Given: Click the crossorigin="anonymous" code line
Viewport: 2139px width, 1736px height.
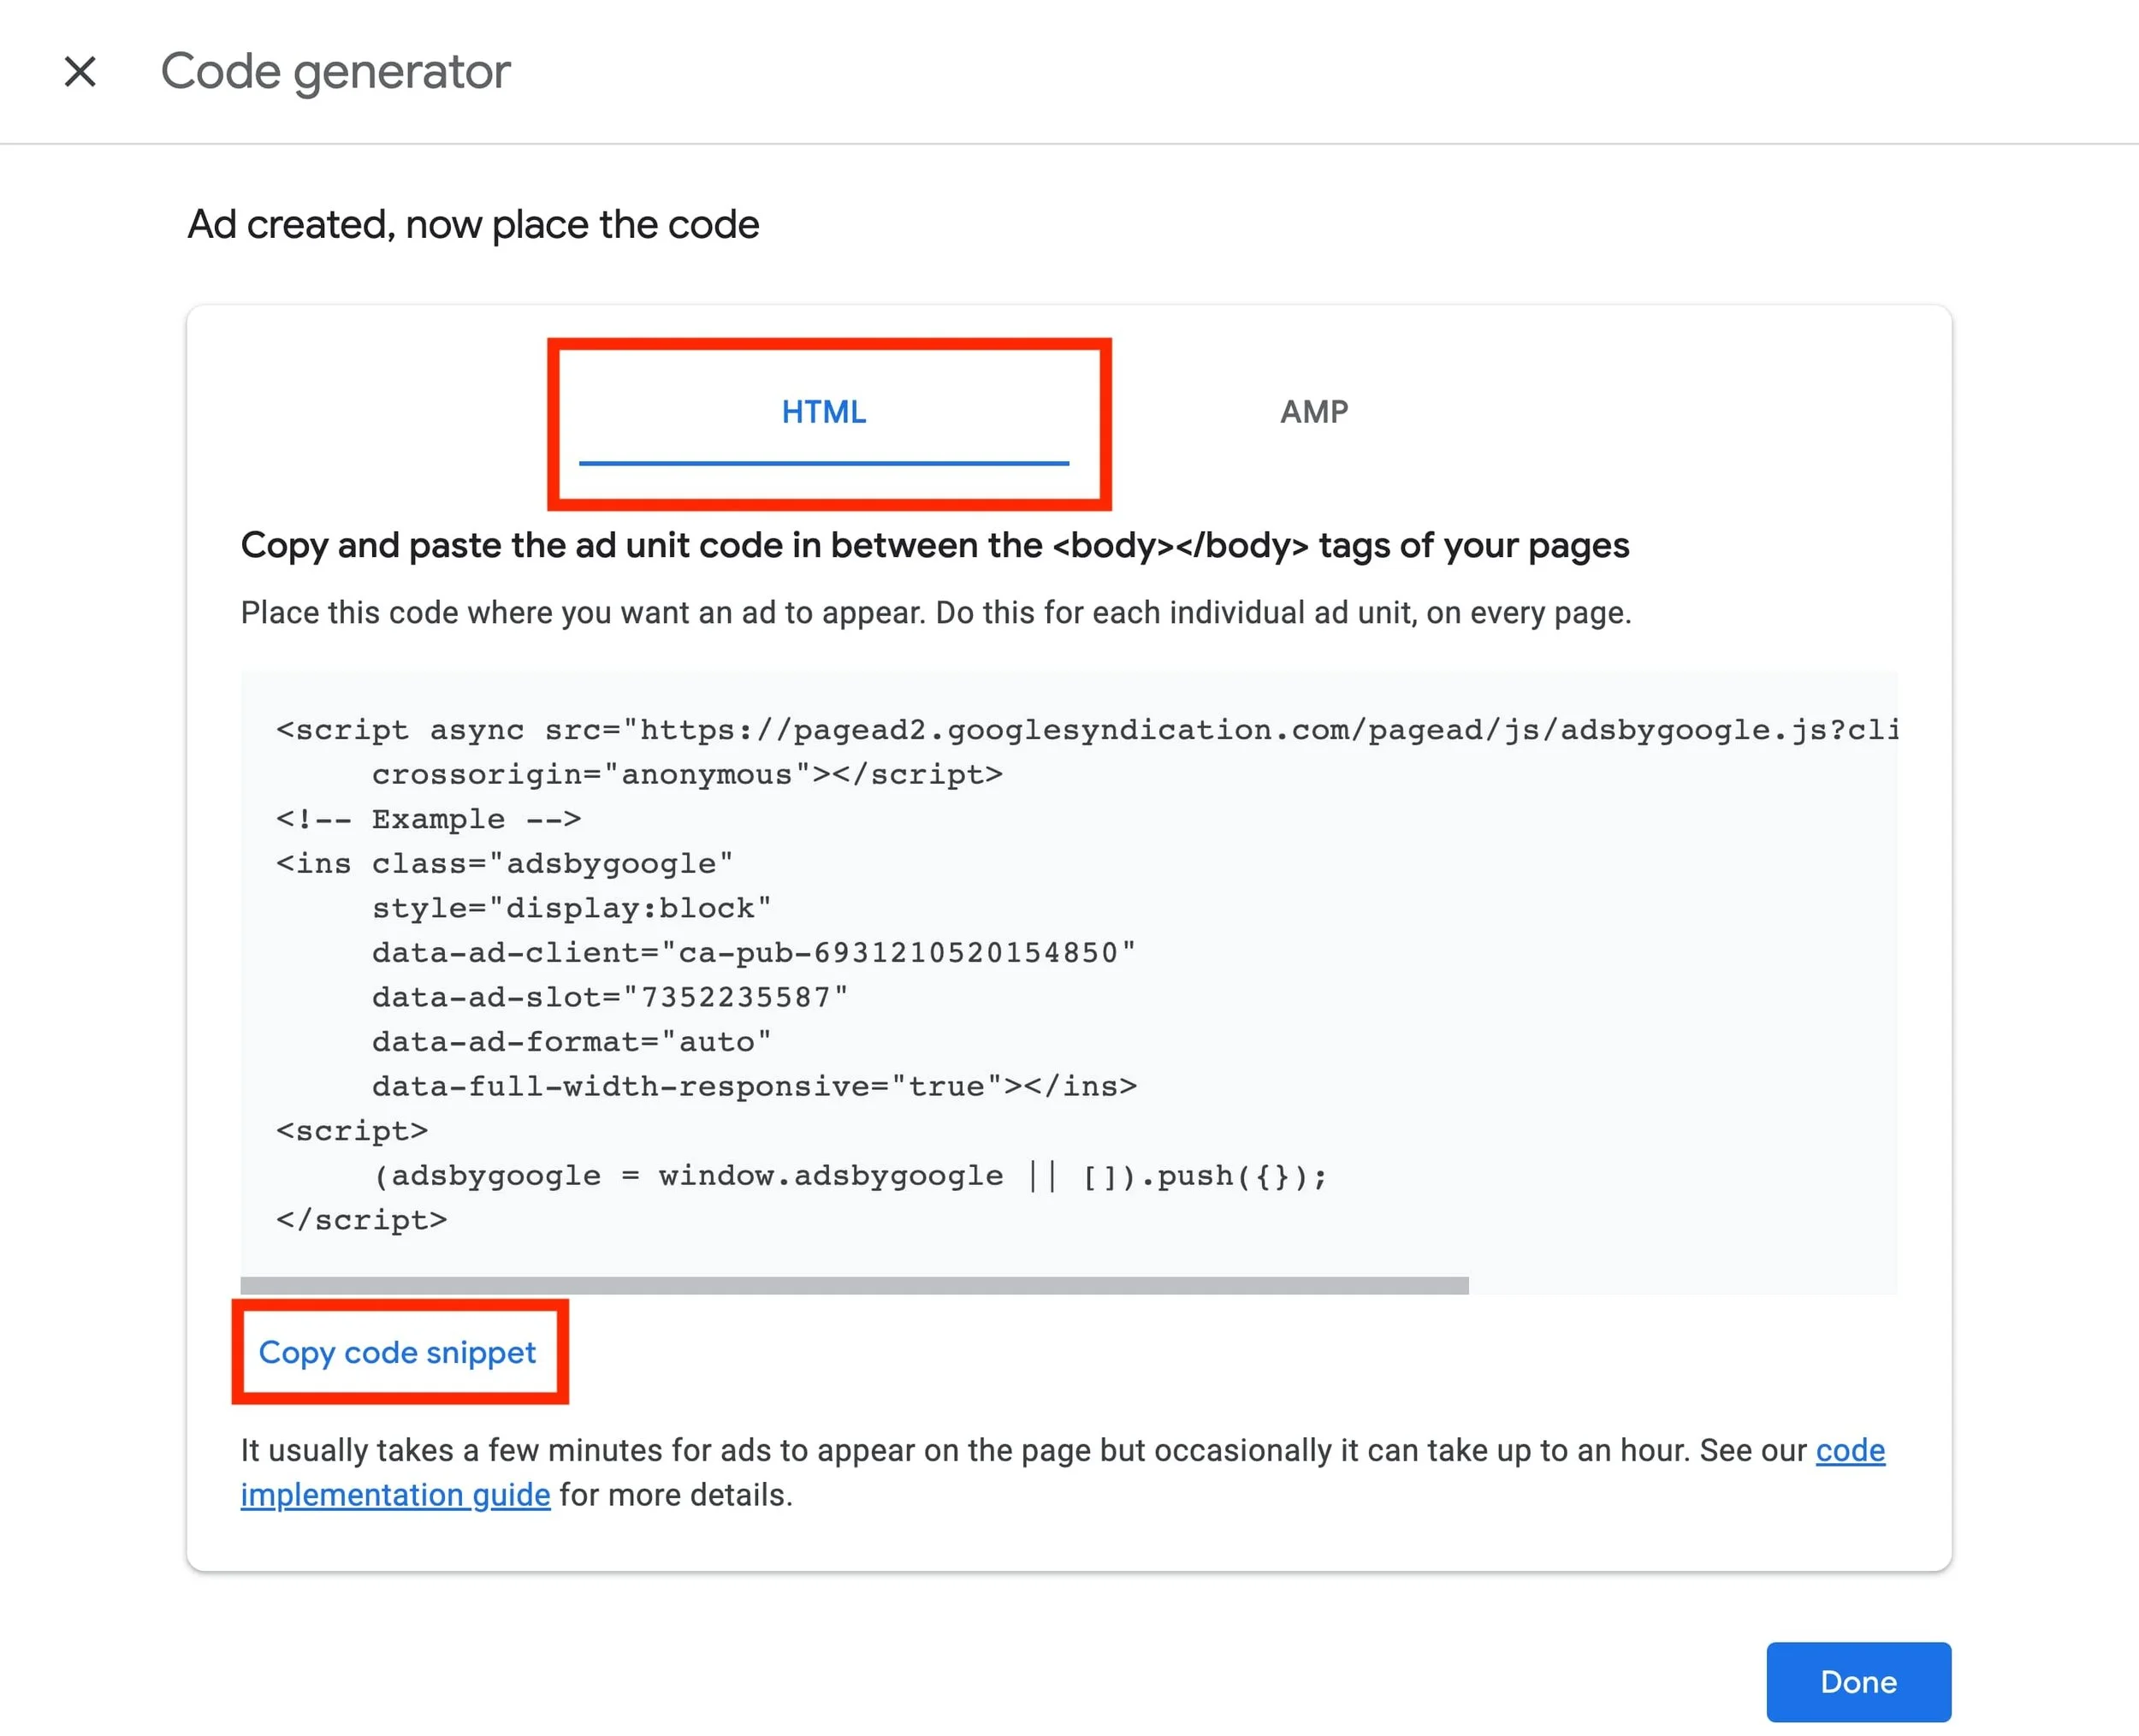Looking at the screenshot, I should pyautogui.click(x=686, y=774).
